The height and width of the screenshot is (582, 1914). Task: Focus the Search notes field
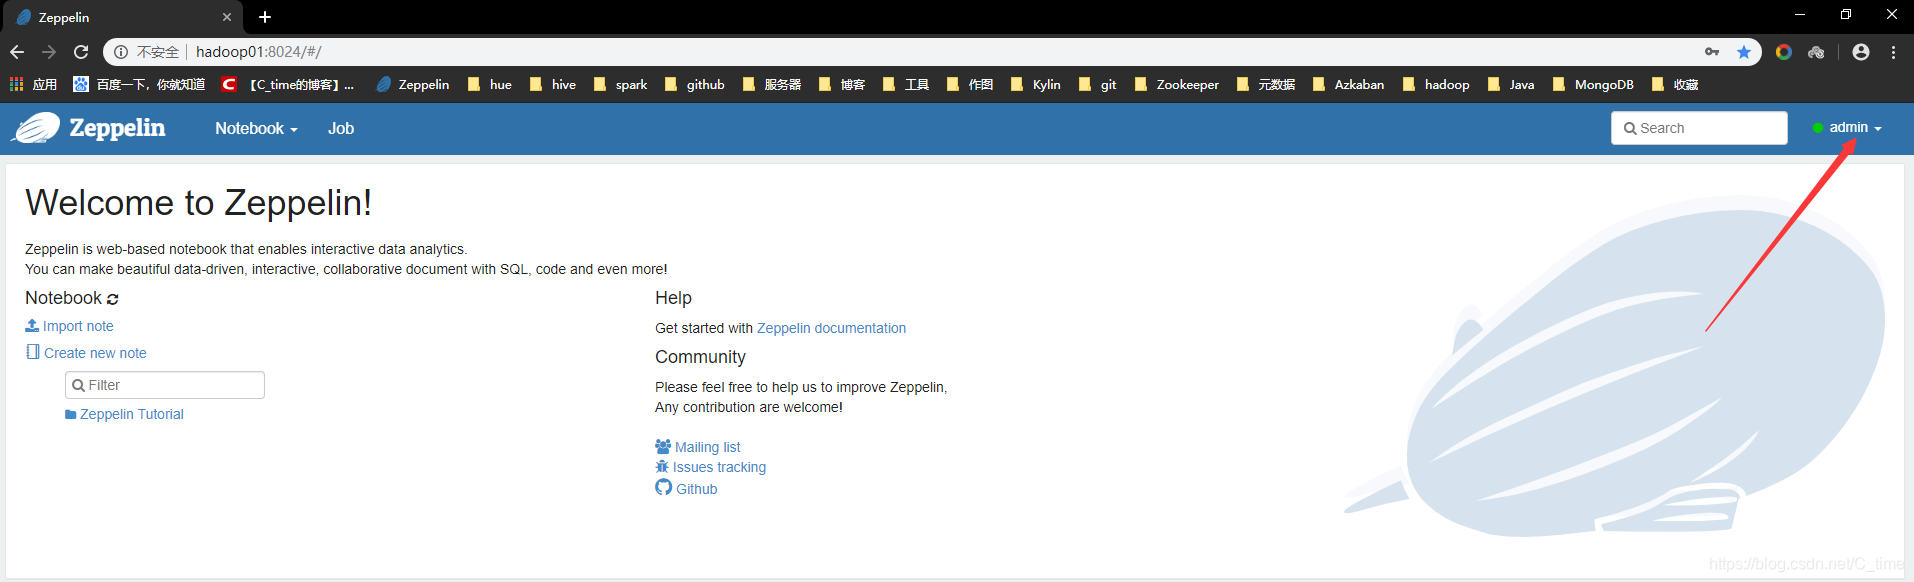click(x=1699, y=128)
